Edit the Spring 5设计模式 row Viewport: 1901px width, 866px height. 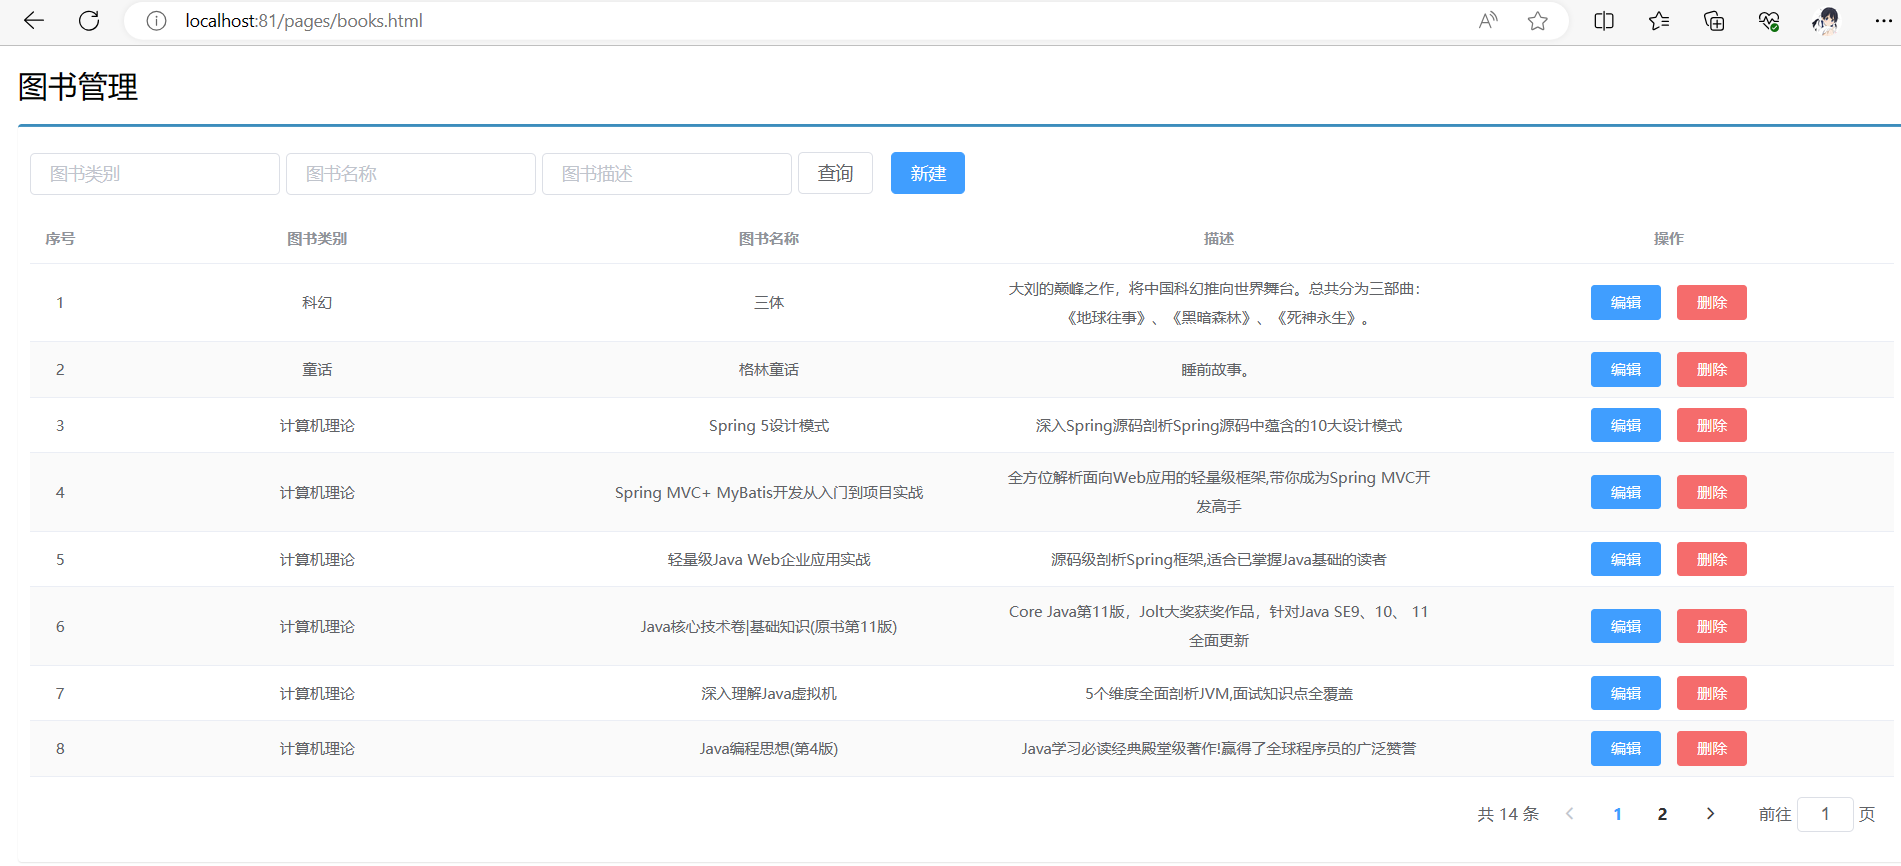[1626, 425]
